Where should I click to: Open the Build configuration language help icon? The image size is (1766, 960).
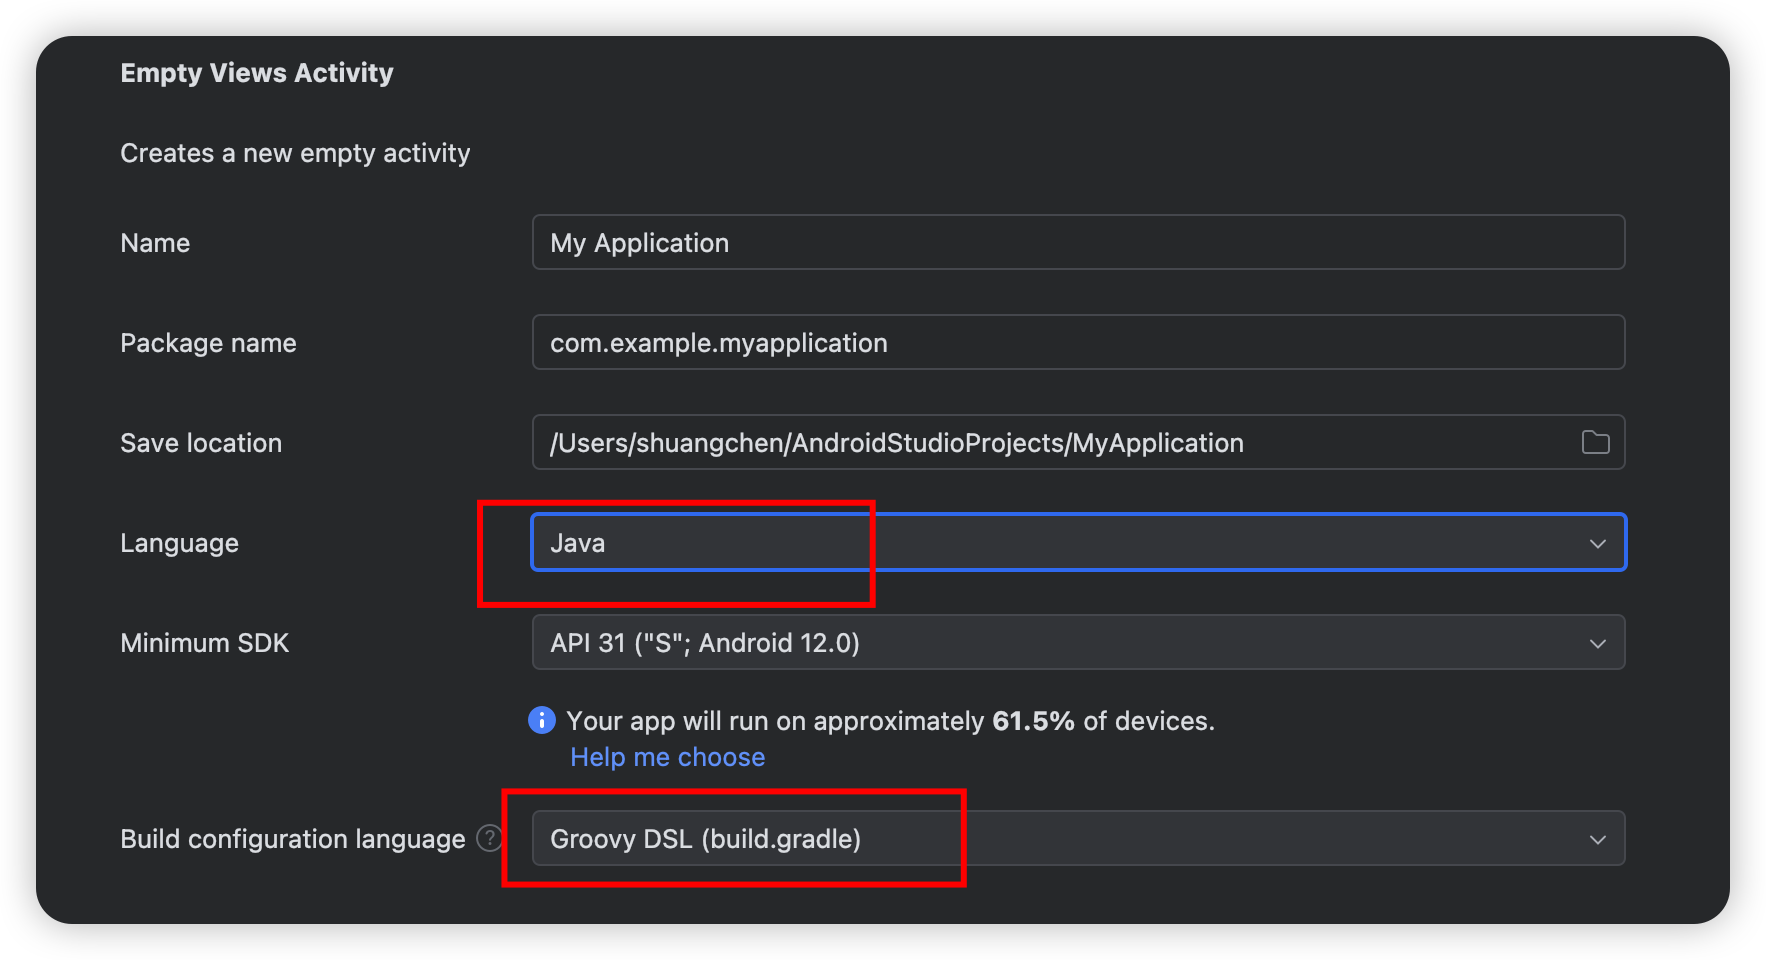[x=489, y=839]
